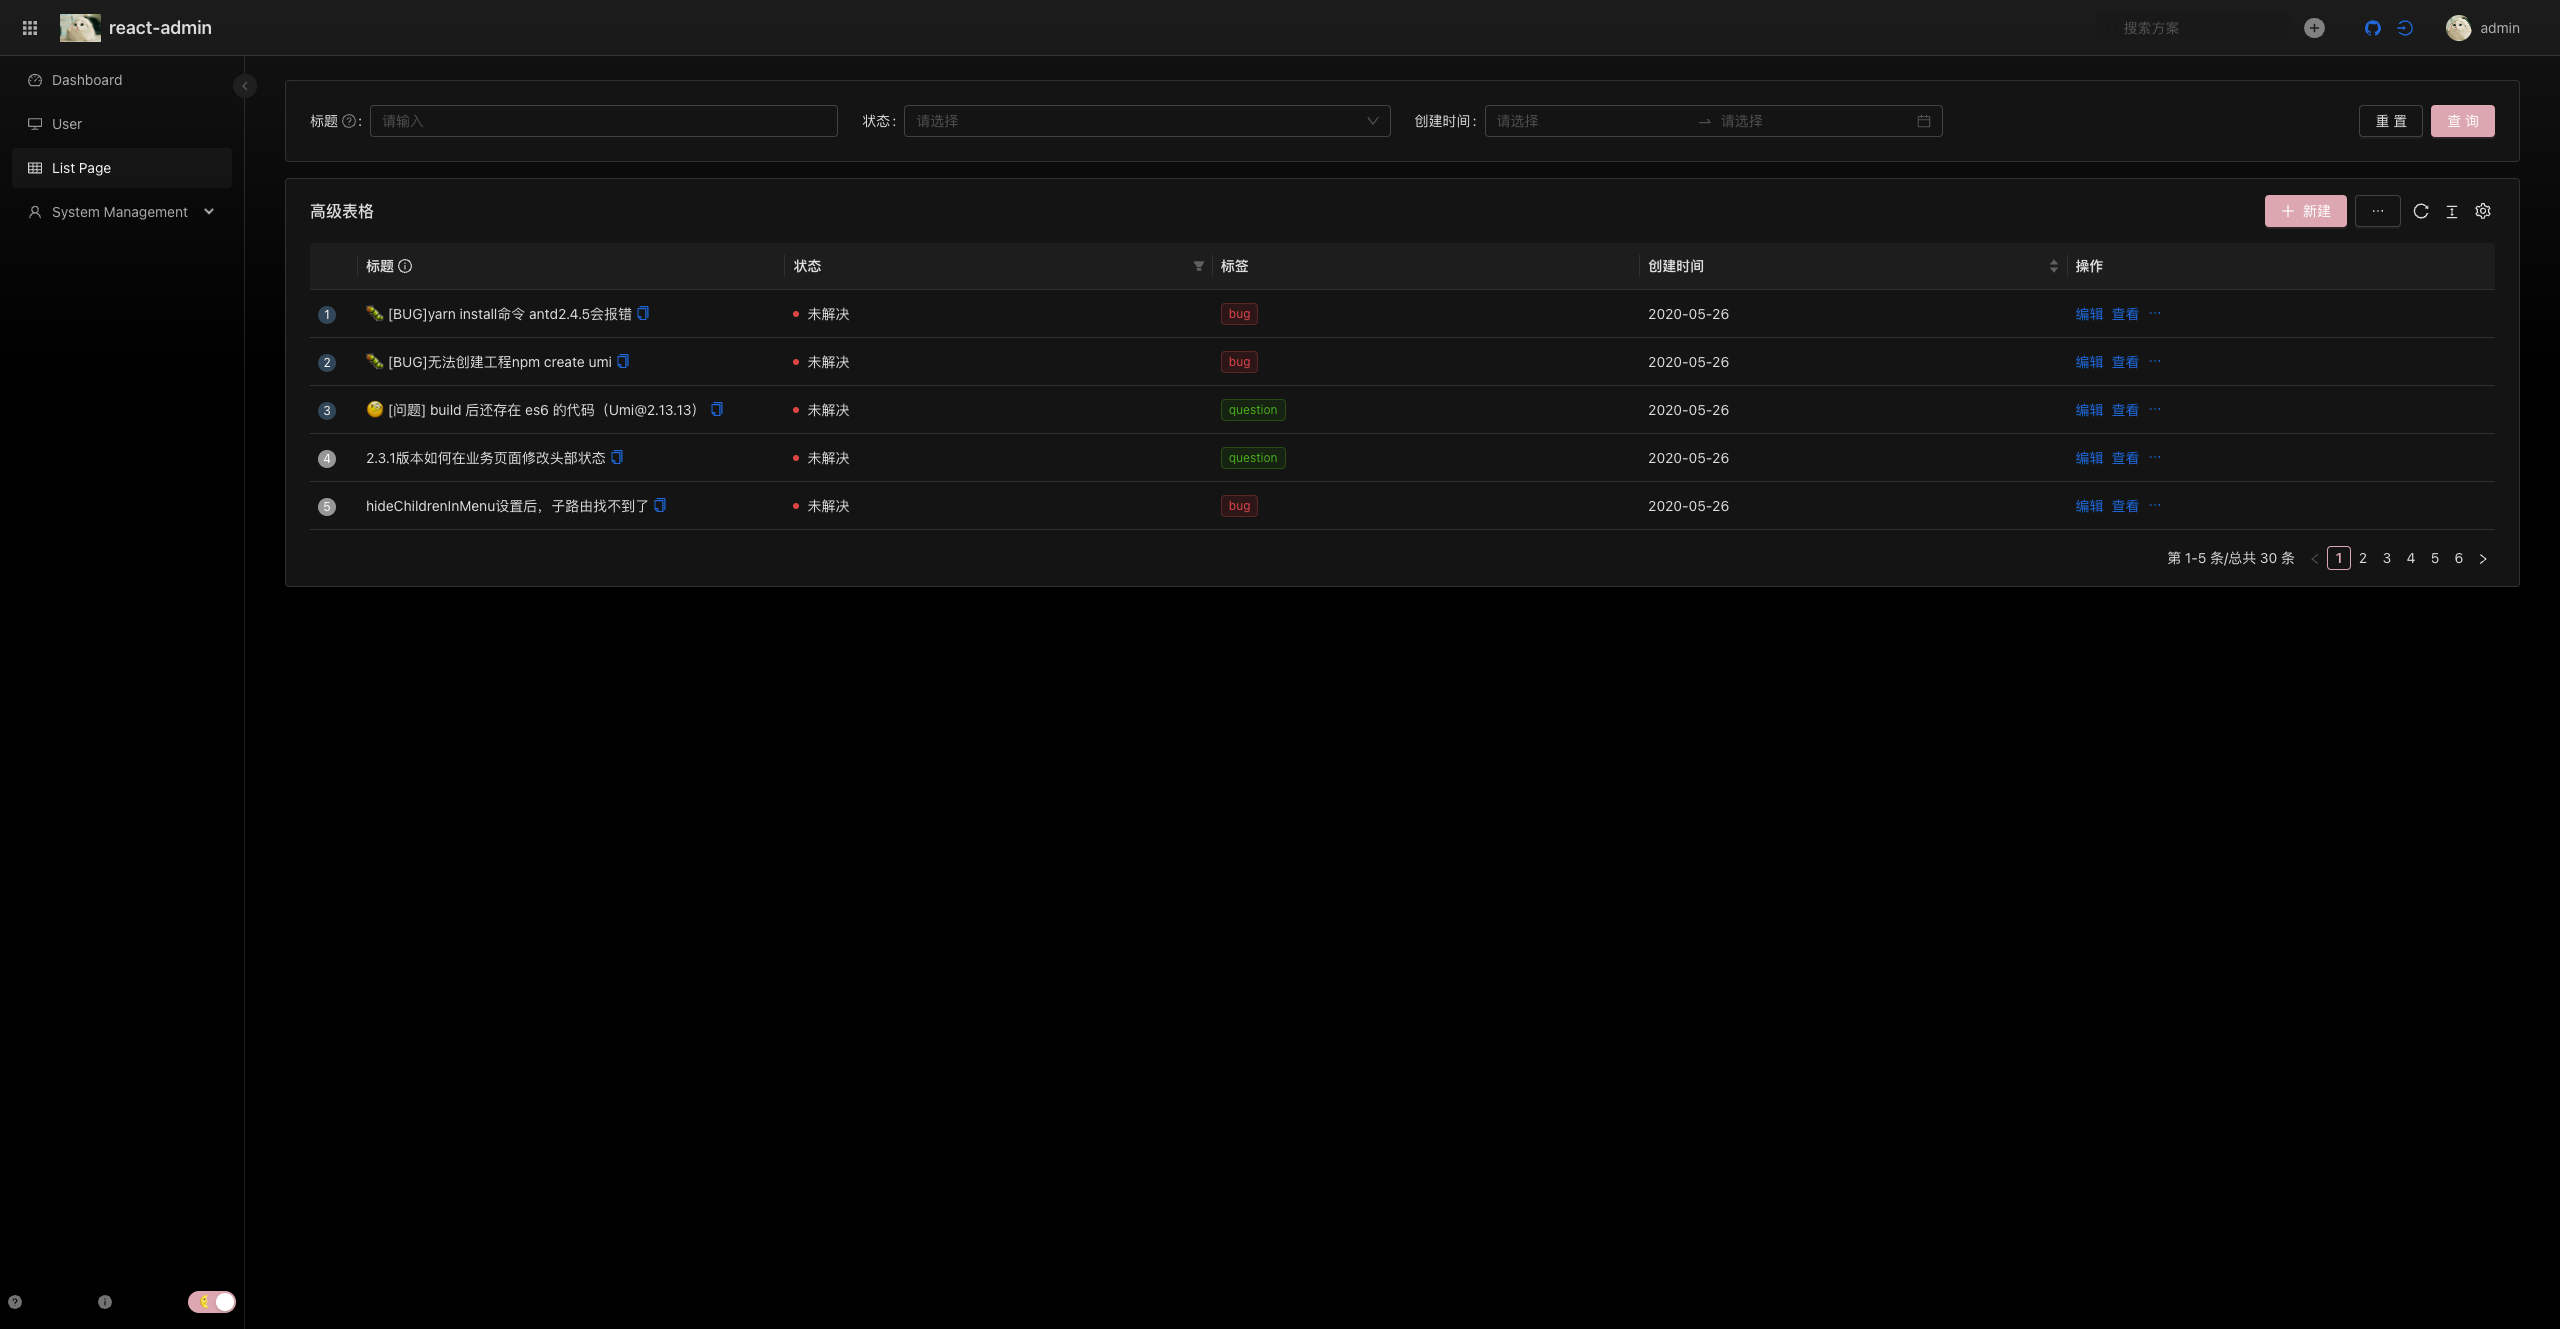The image size is (2560, 1329).
Task: Click the app grid icon in header
Action: (x=30, y=28)
